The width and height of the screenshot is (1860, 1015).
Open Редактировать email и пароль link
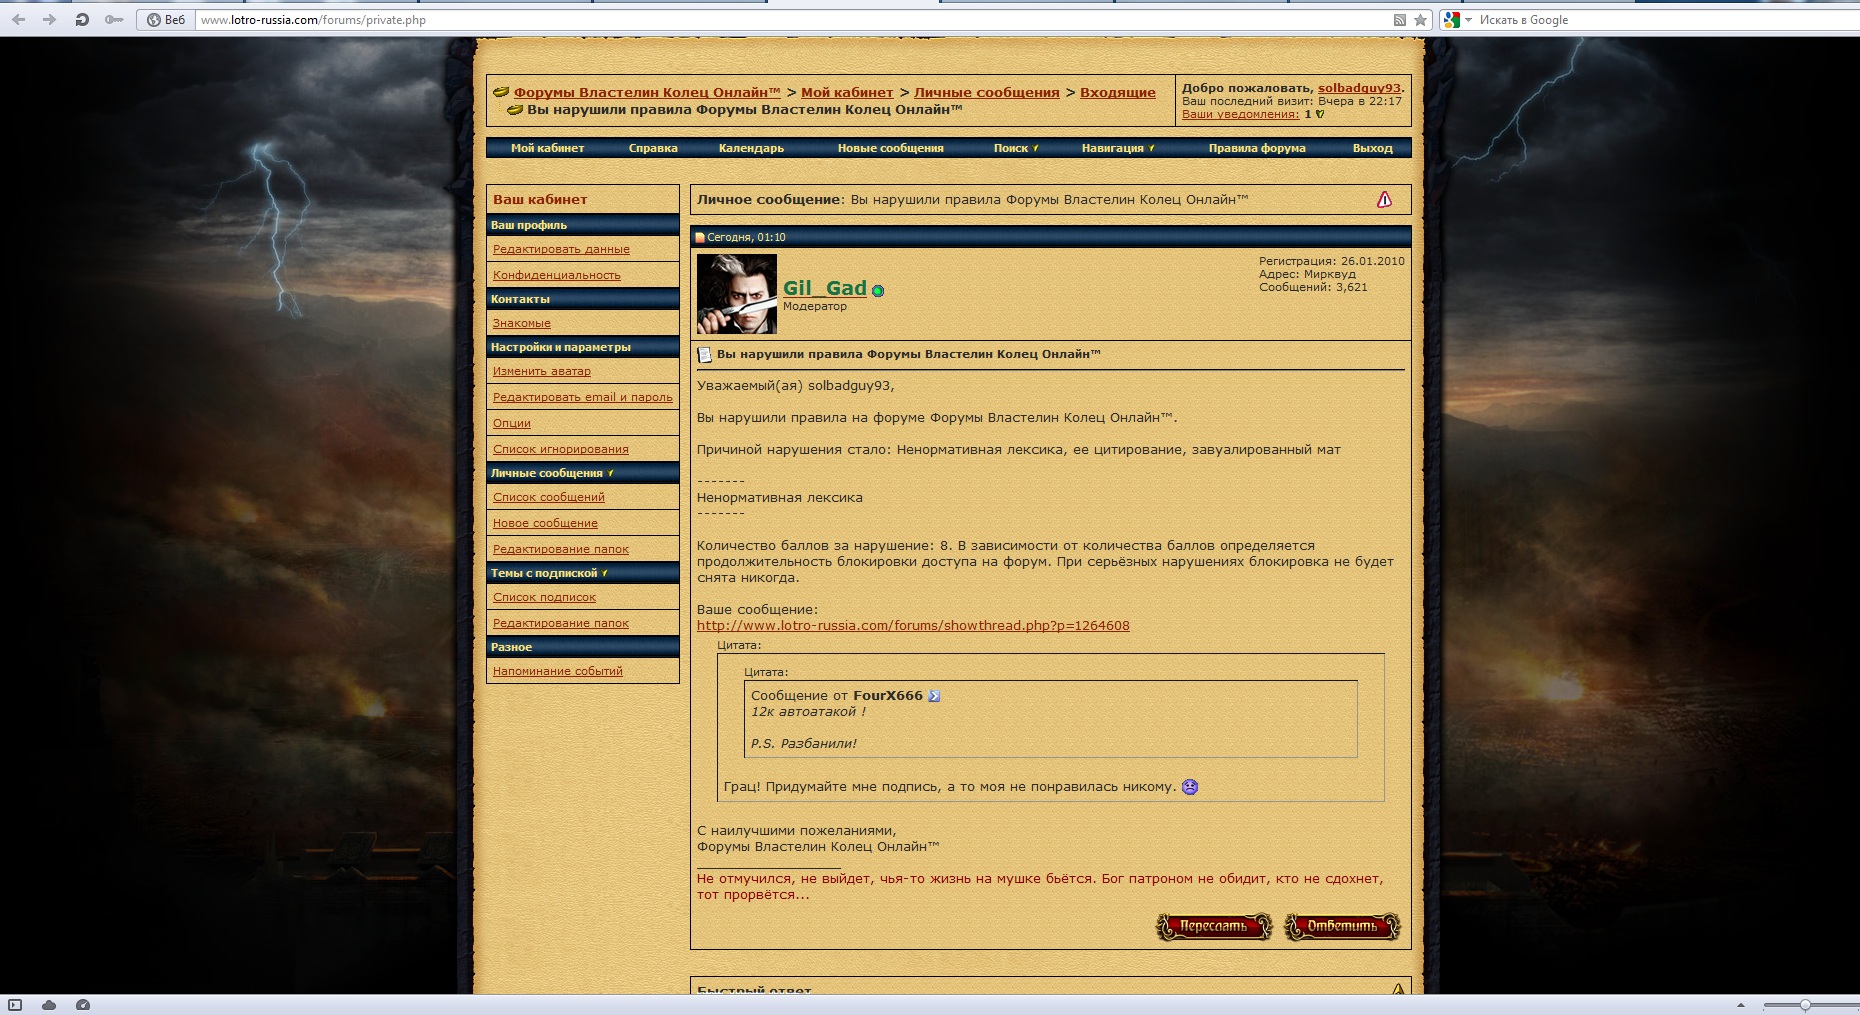(x=583, y=397)
